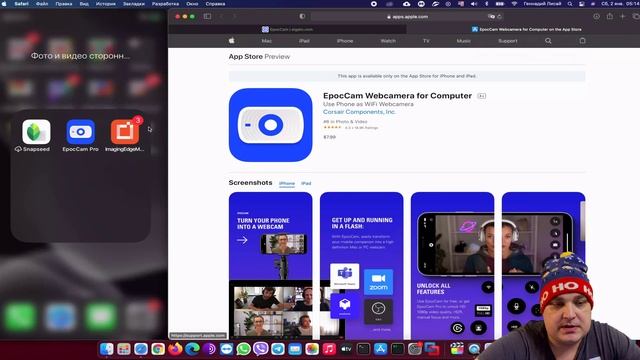Open Music app from the Dock

329,349
